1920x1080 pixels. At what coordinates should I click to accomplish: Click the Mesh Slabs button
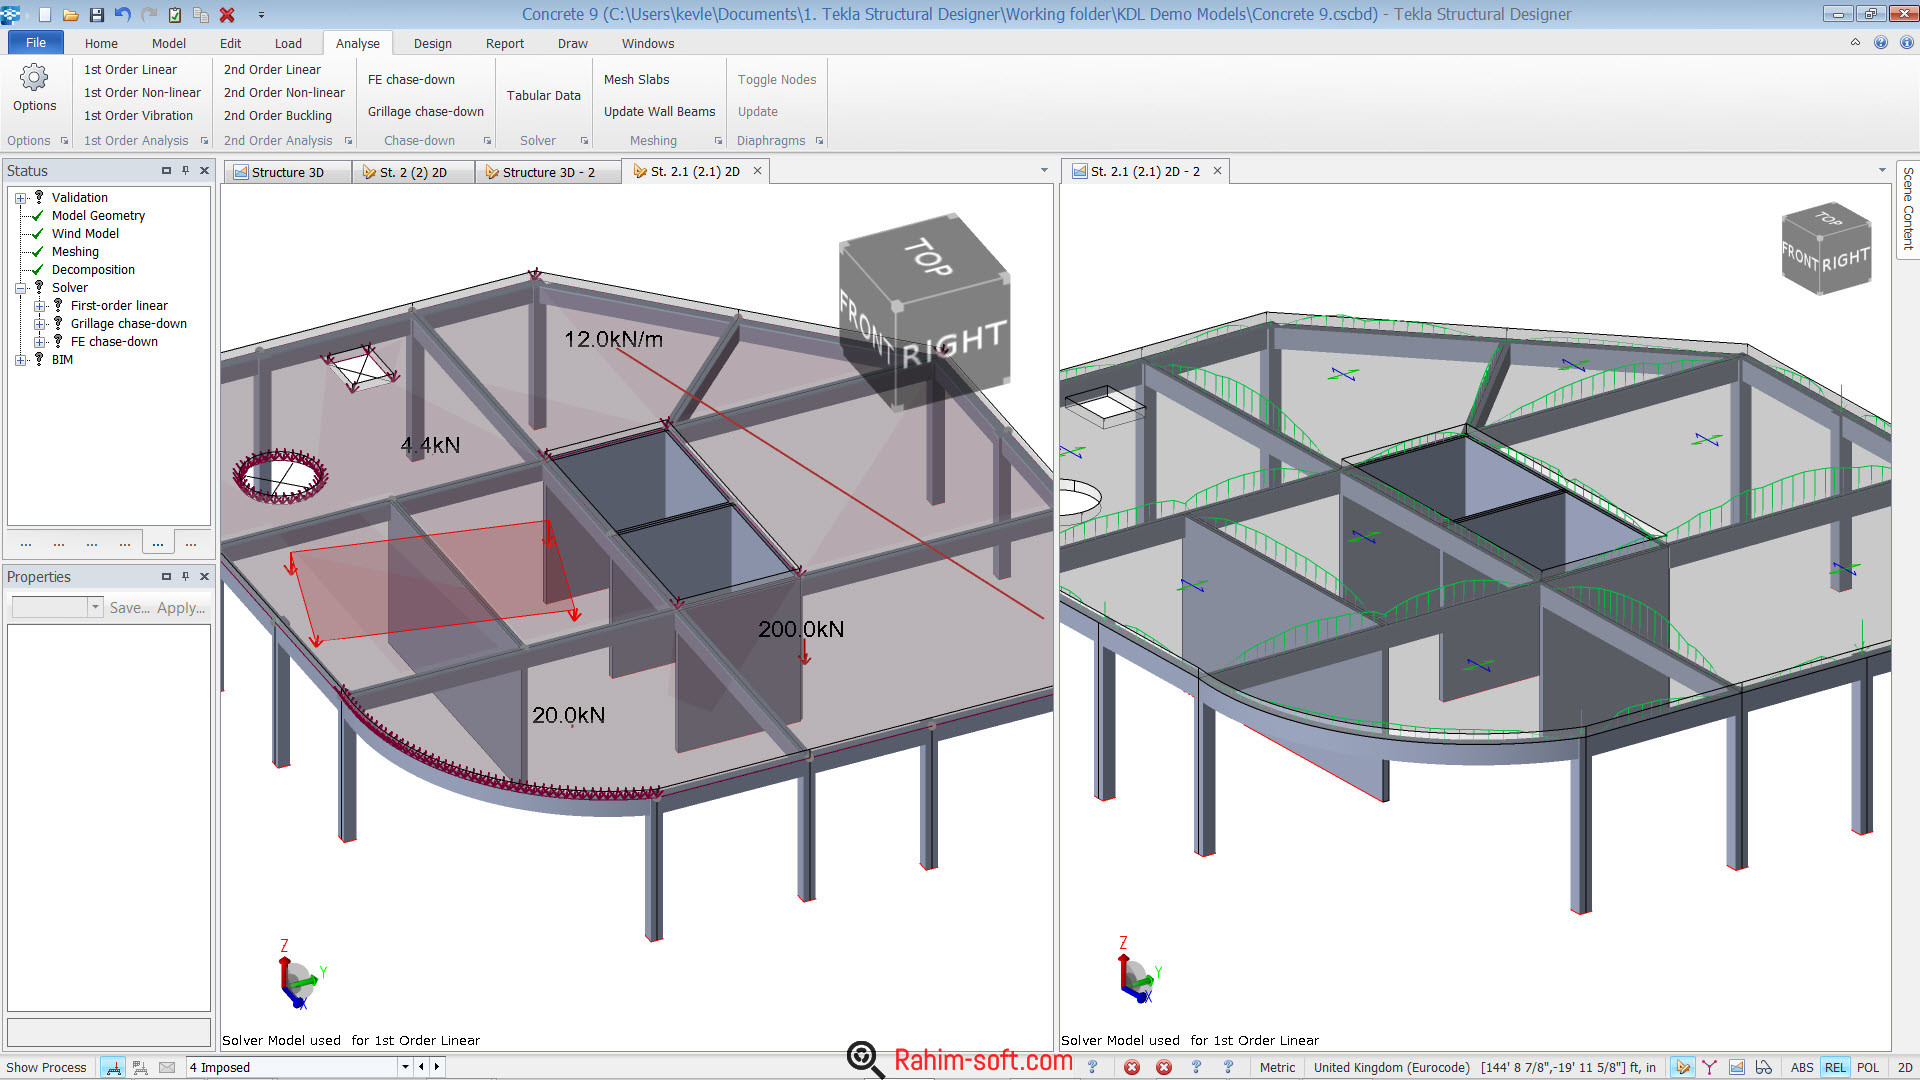[636, 79]
